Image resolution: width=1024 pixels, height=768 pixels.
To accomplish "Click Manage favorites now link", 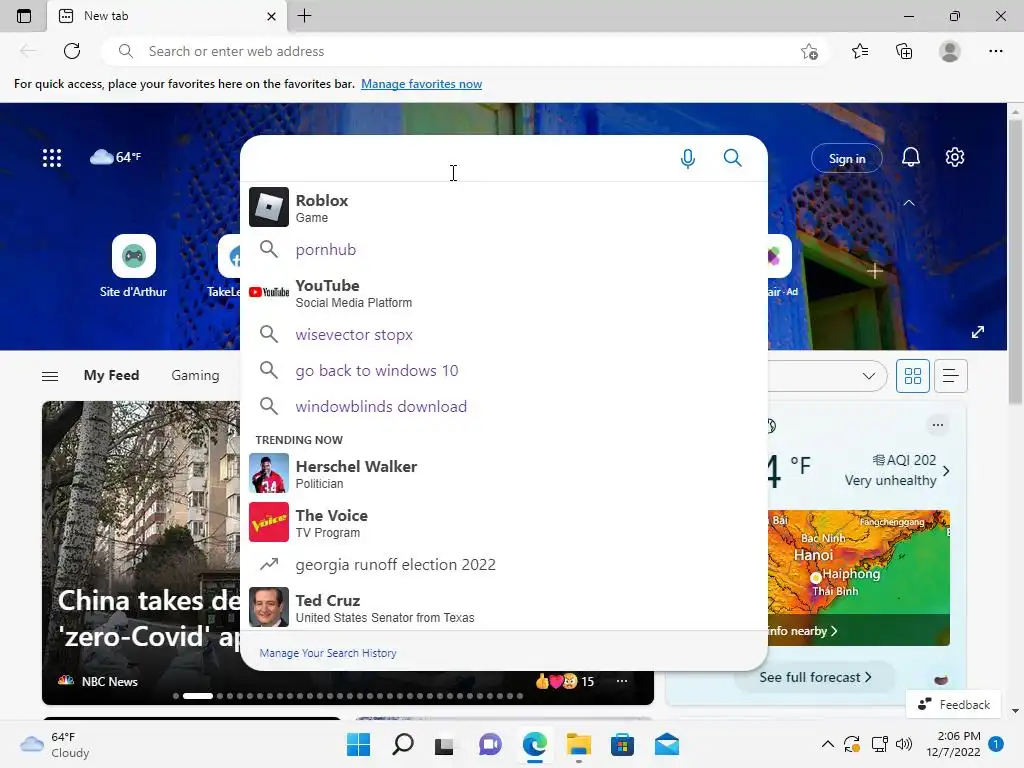I will [x=421, y=84].
